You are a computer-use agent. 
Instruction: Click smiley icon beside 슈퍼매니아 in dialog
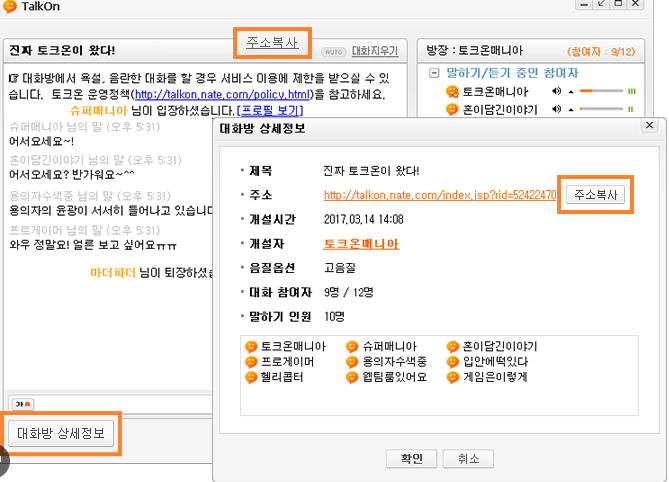[x=352, y=346]
